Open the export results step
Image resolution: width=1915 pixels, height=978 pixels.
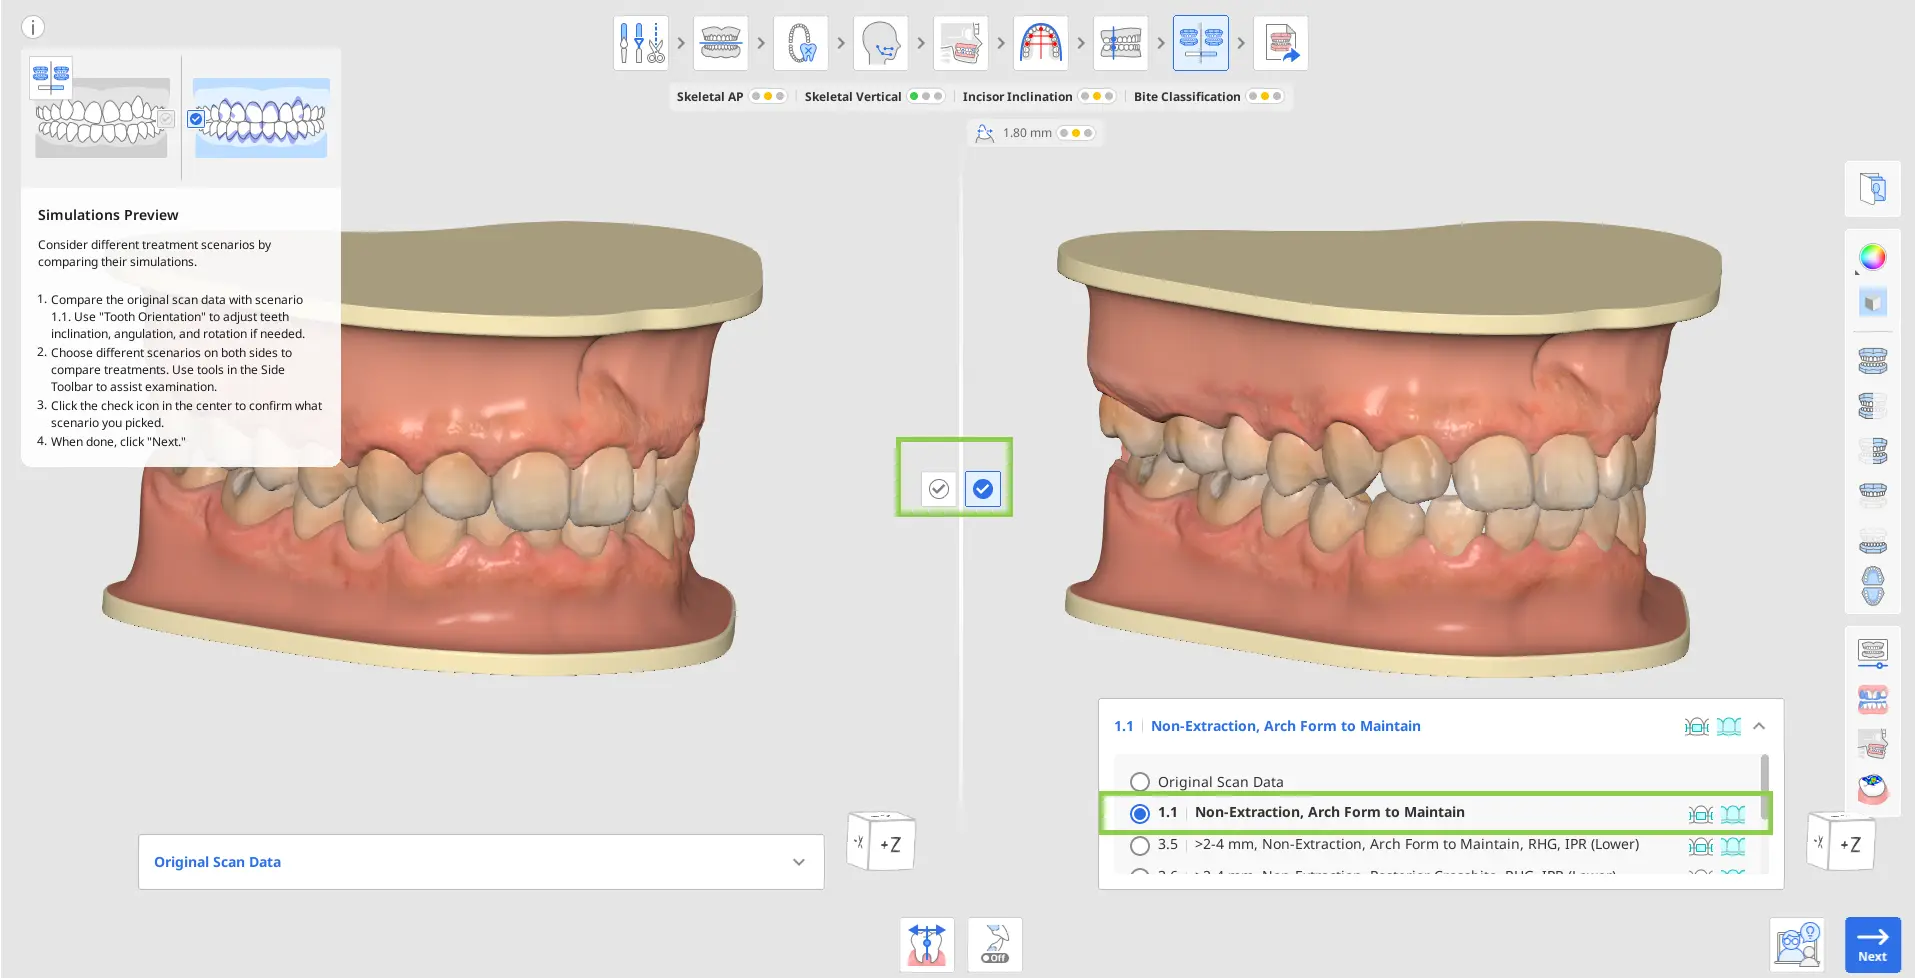[1281, 43]
